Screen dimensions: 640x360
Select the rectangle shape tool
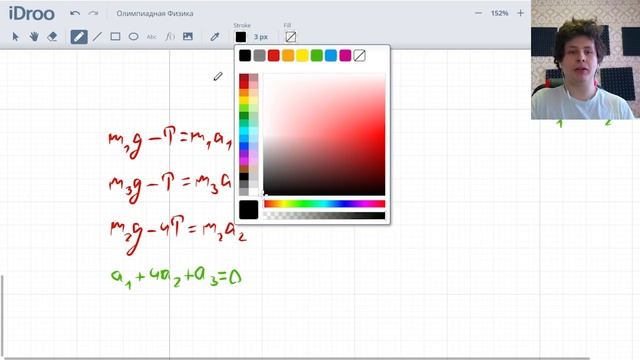[115, 37]
